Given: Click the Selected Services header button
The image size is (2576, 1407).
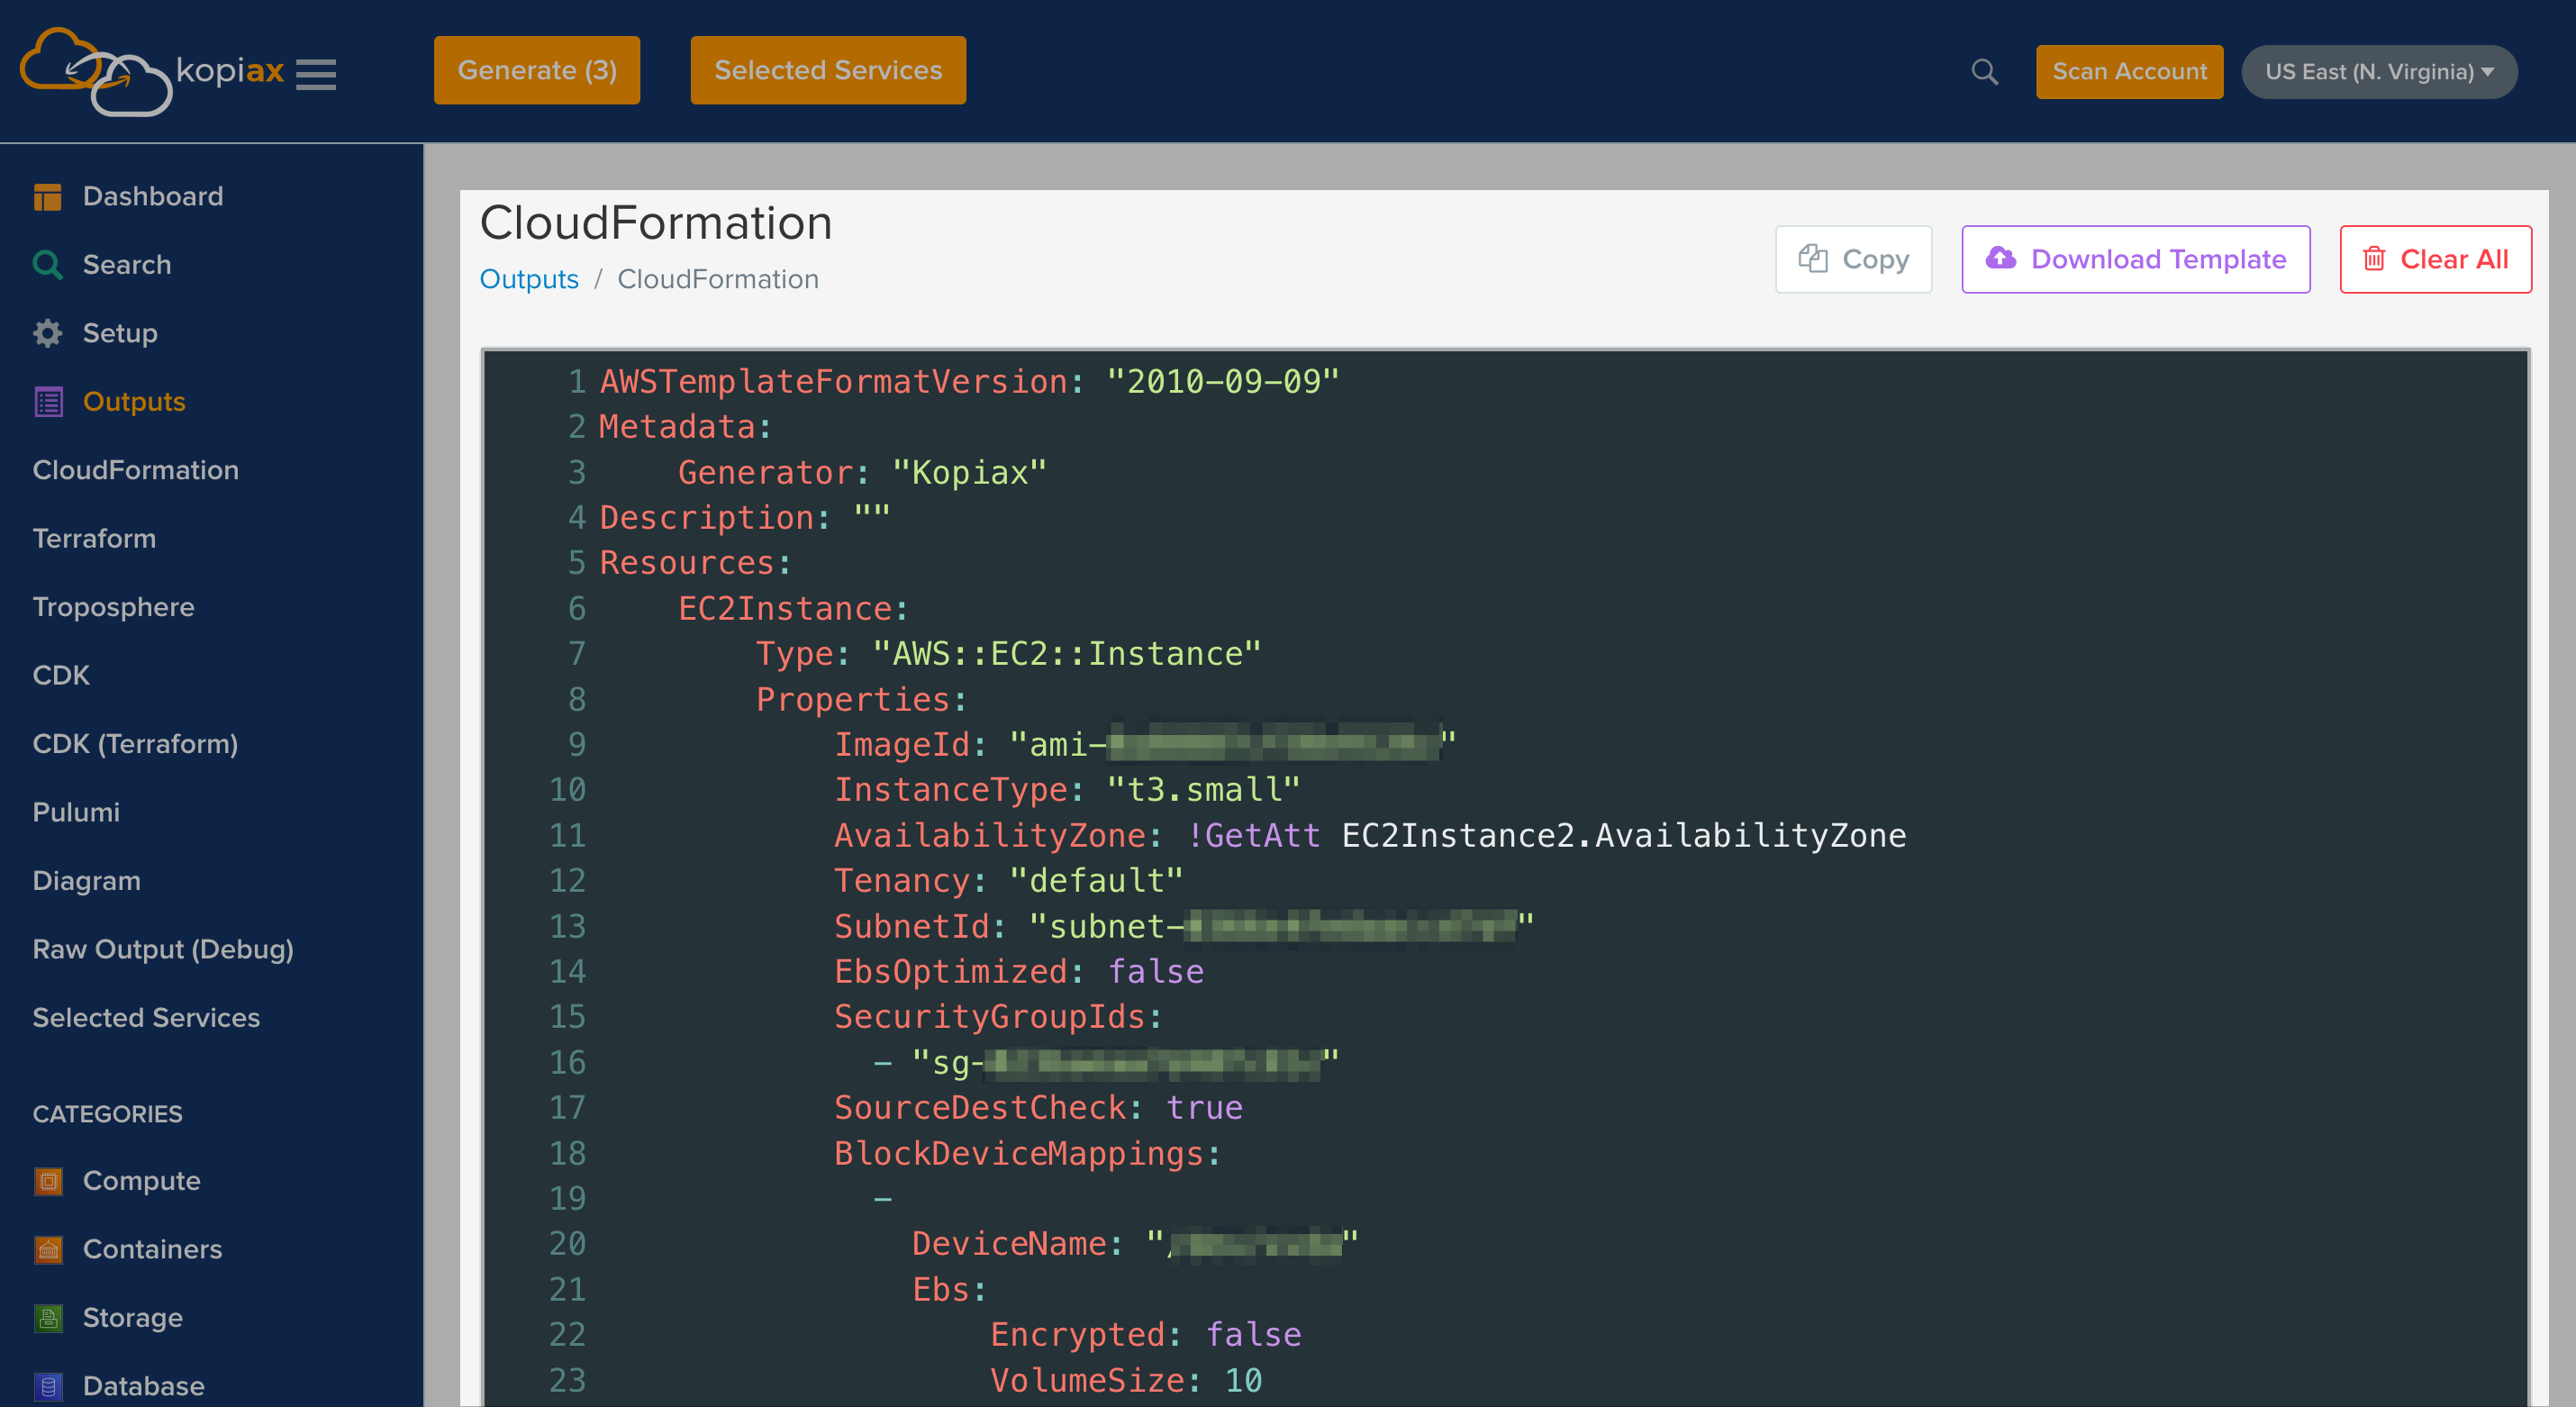Looking at the screenshot, I should (x=827, y=70).
